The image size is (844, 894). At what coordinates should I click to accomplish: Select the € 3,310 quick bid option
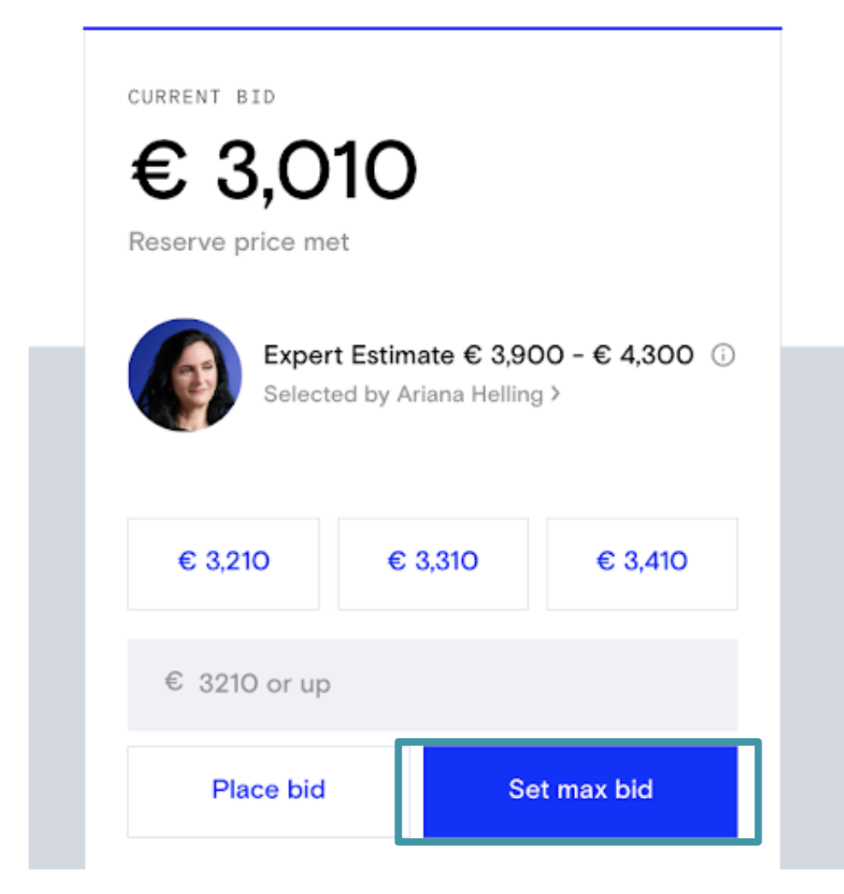click(x=432, y=563)
